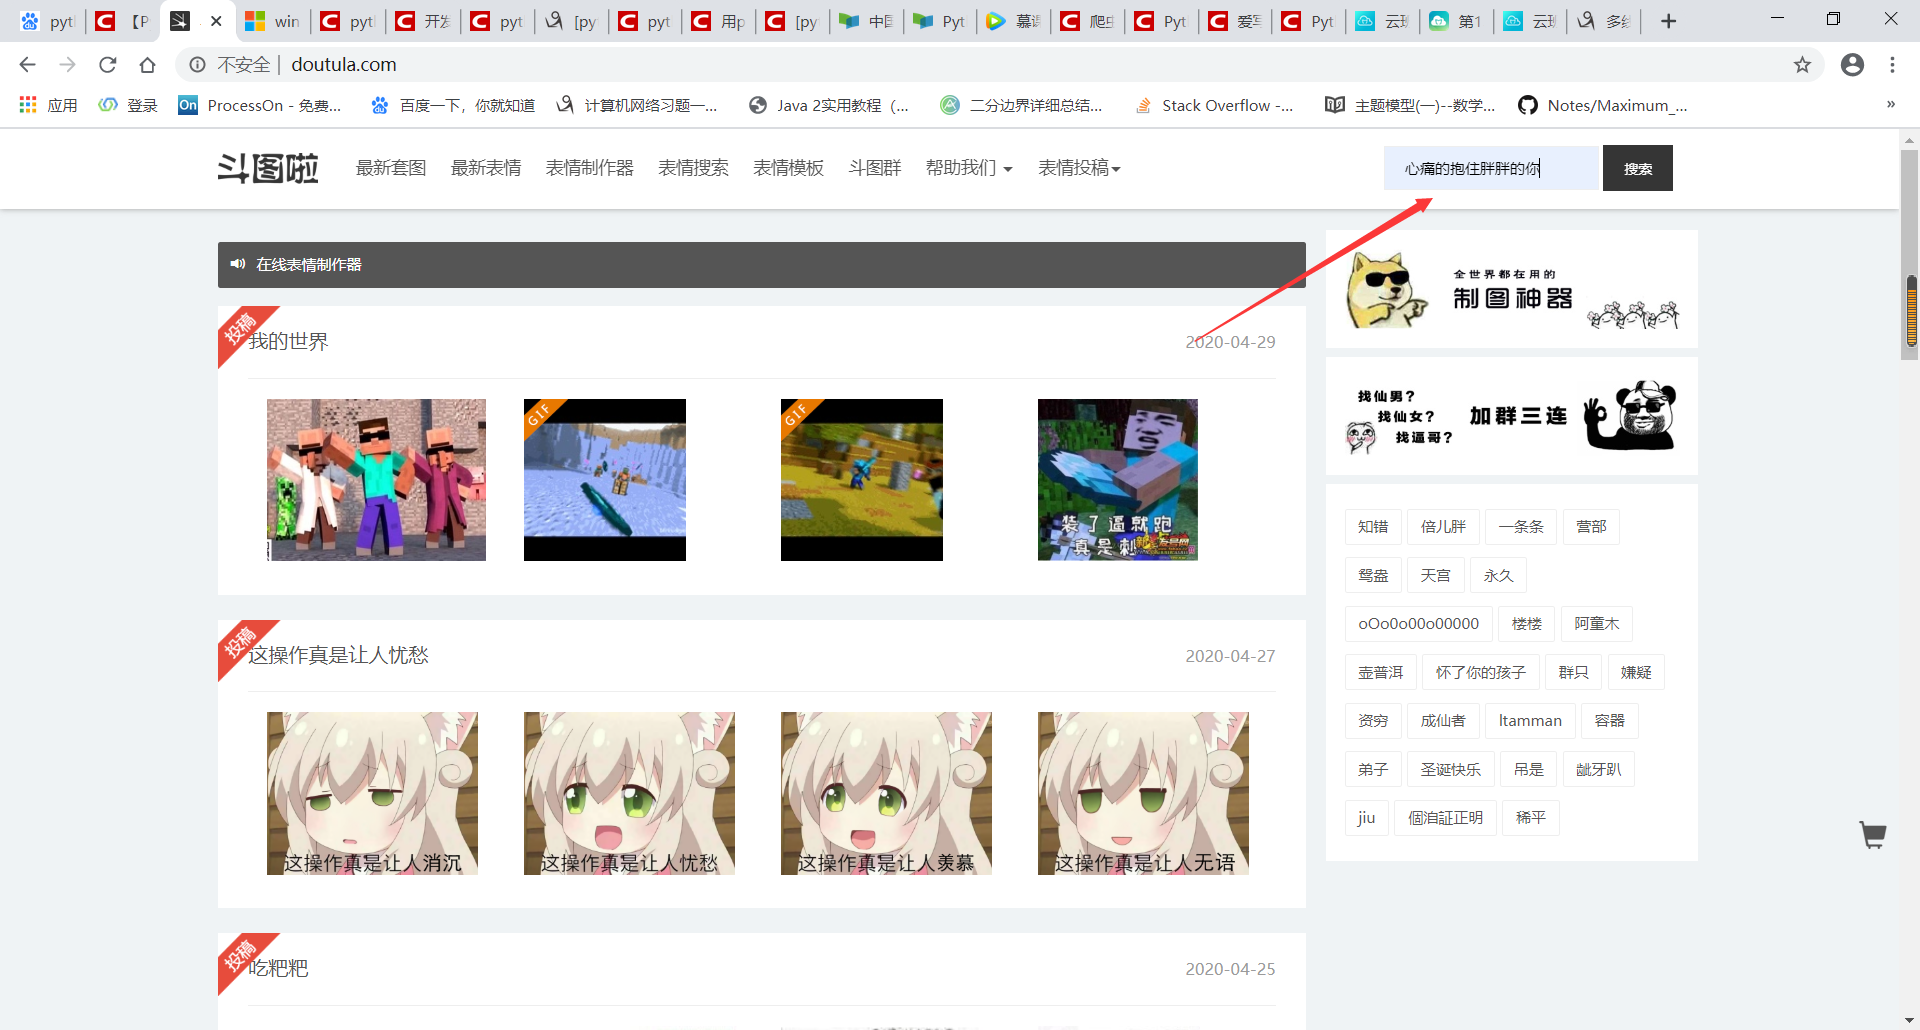
Task: Open the 登录 bookmark
Action: pyautogui.click(x=128, y=105)
